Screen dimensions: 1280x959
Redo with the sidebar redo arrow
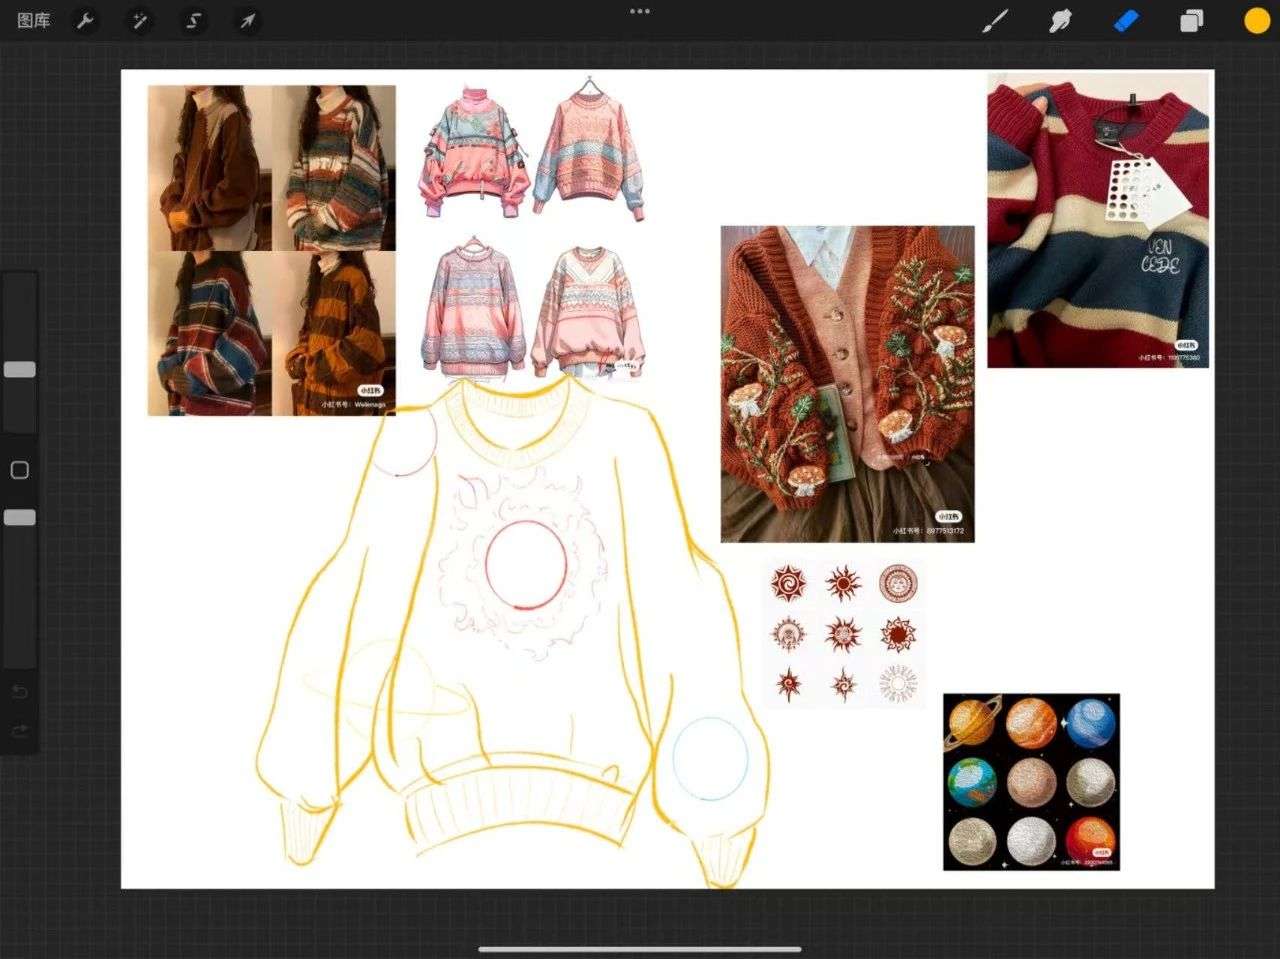point(20,732)
